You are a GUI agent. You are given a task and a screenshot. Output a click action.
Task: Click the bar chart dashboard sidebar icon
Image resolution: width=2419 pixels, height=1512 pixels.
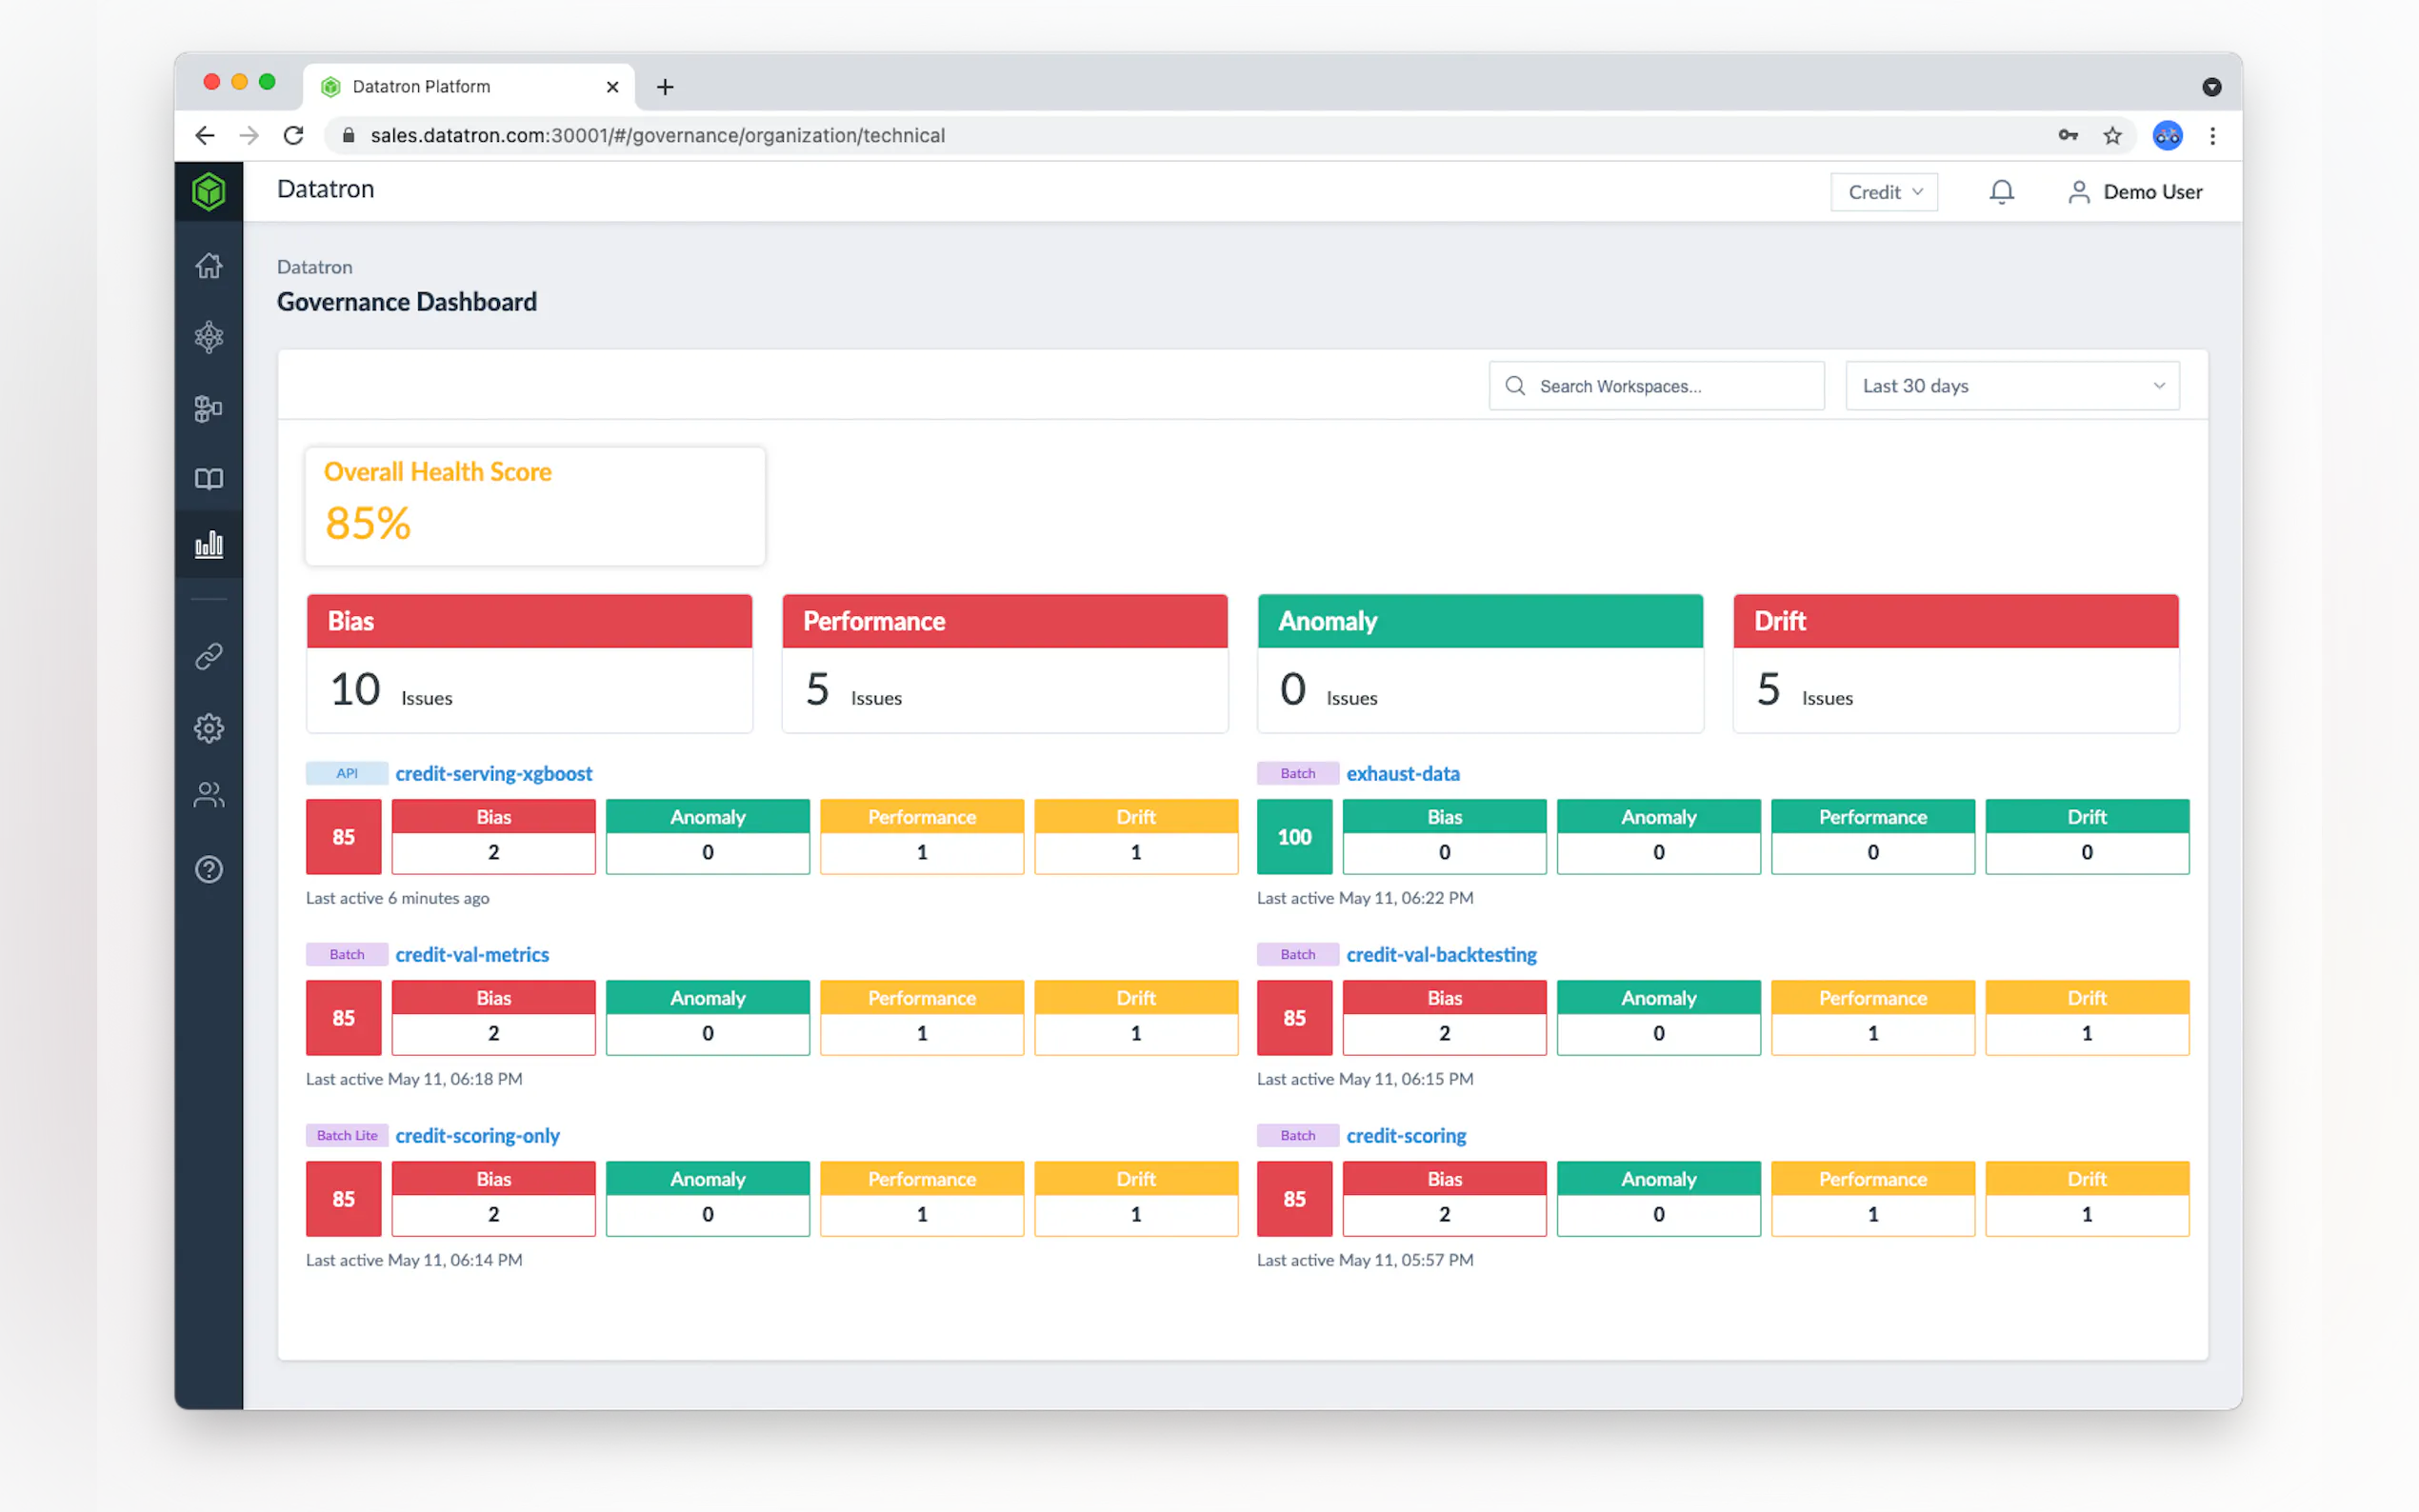tap(208, 545)
